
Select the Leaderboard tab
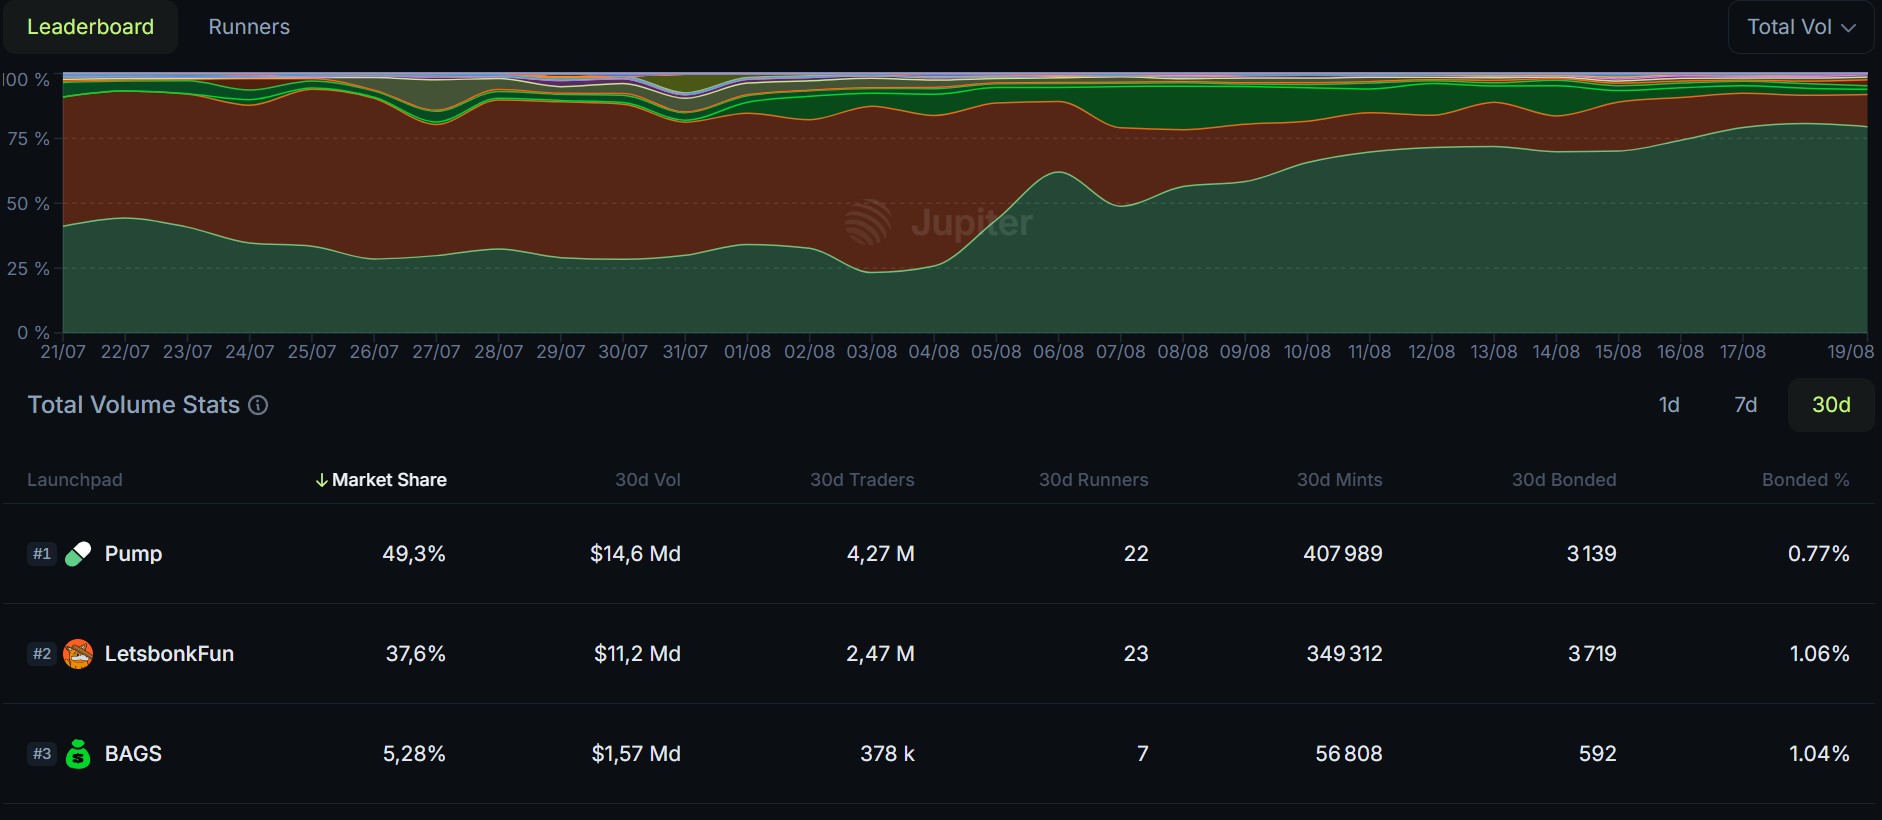click(x=90, y=27)
